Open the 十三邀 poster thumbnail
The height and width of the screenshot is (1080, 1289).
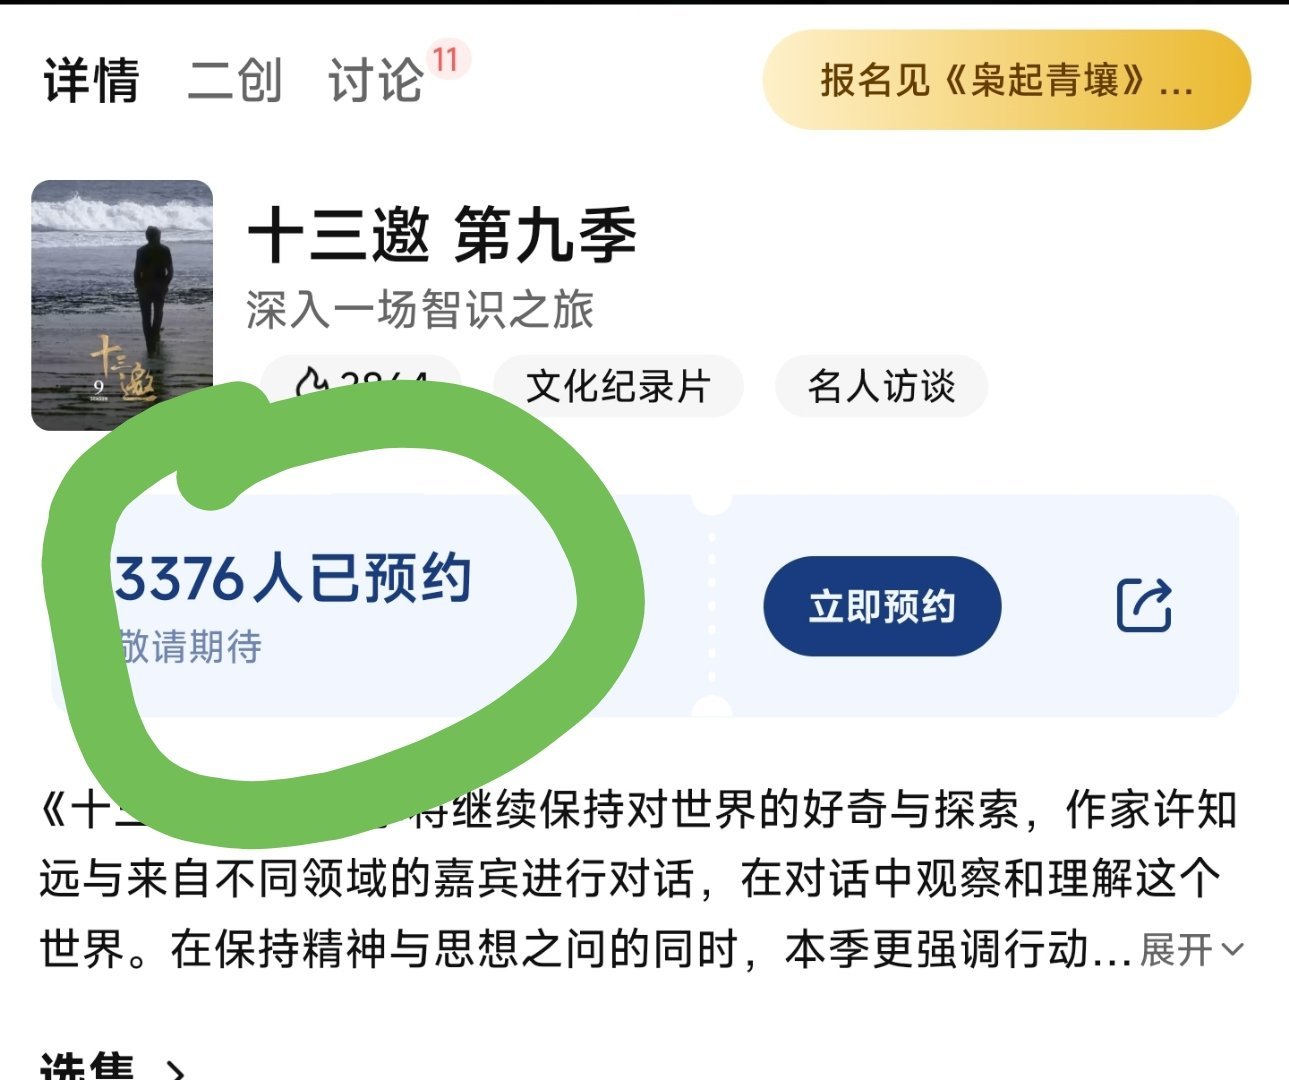pyautogui.click(x=122, y=305)
